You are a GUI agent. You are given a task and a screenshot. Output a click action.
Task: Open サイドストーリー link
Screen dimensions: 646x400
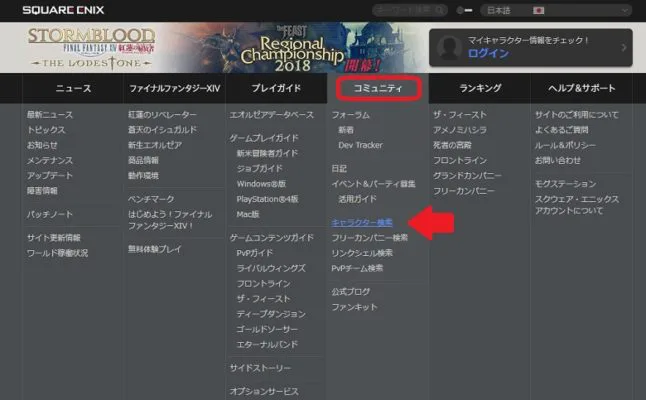[x=260, y=368]
